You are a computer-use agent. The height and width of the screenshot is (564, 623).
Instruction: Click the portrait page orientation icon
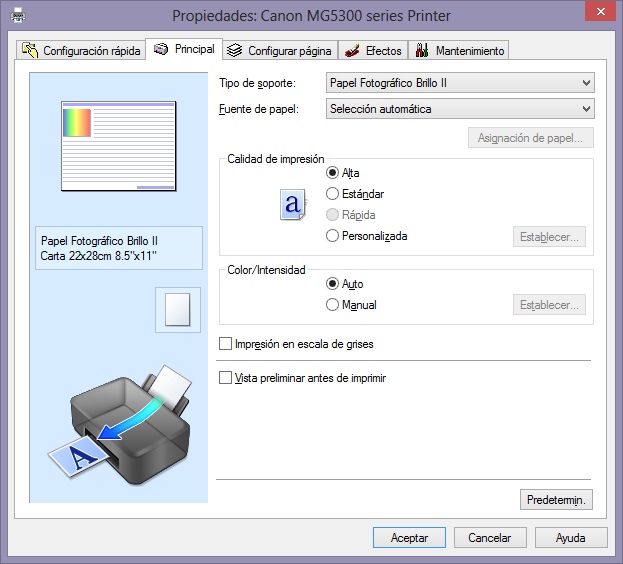tap(176, 309)
